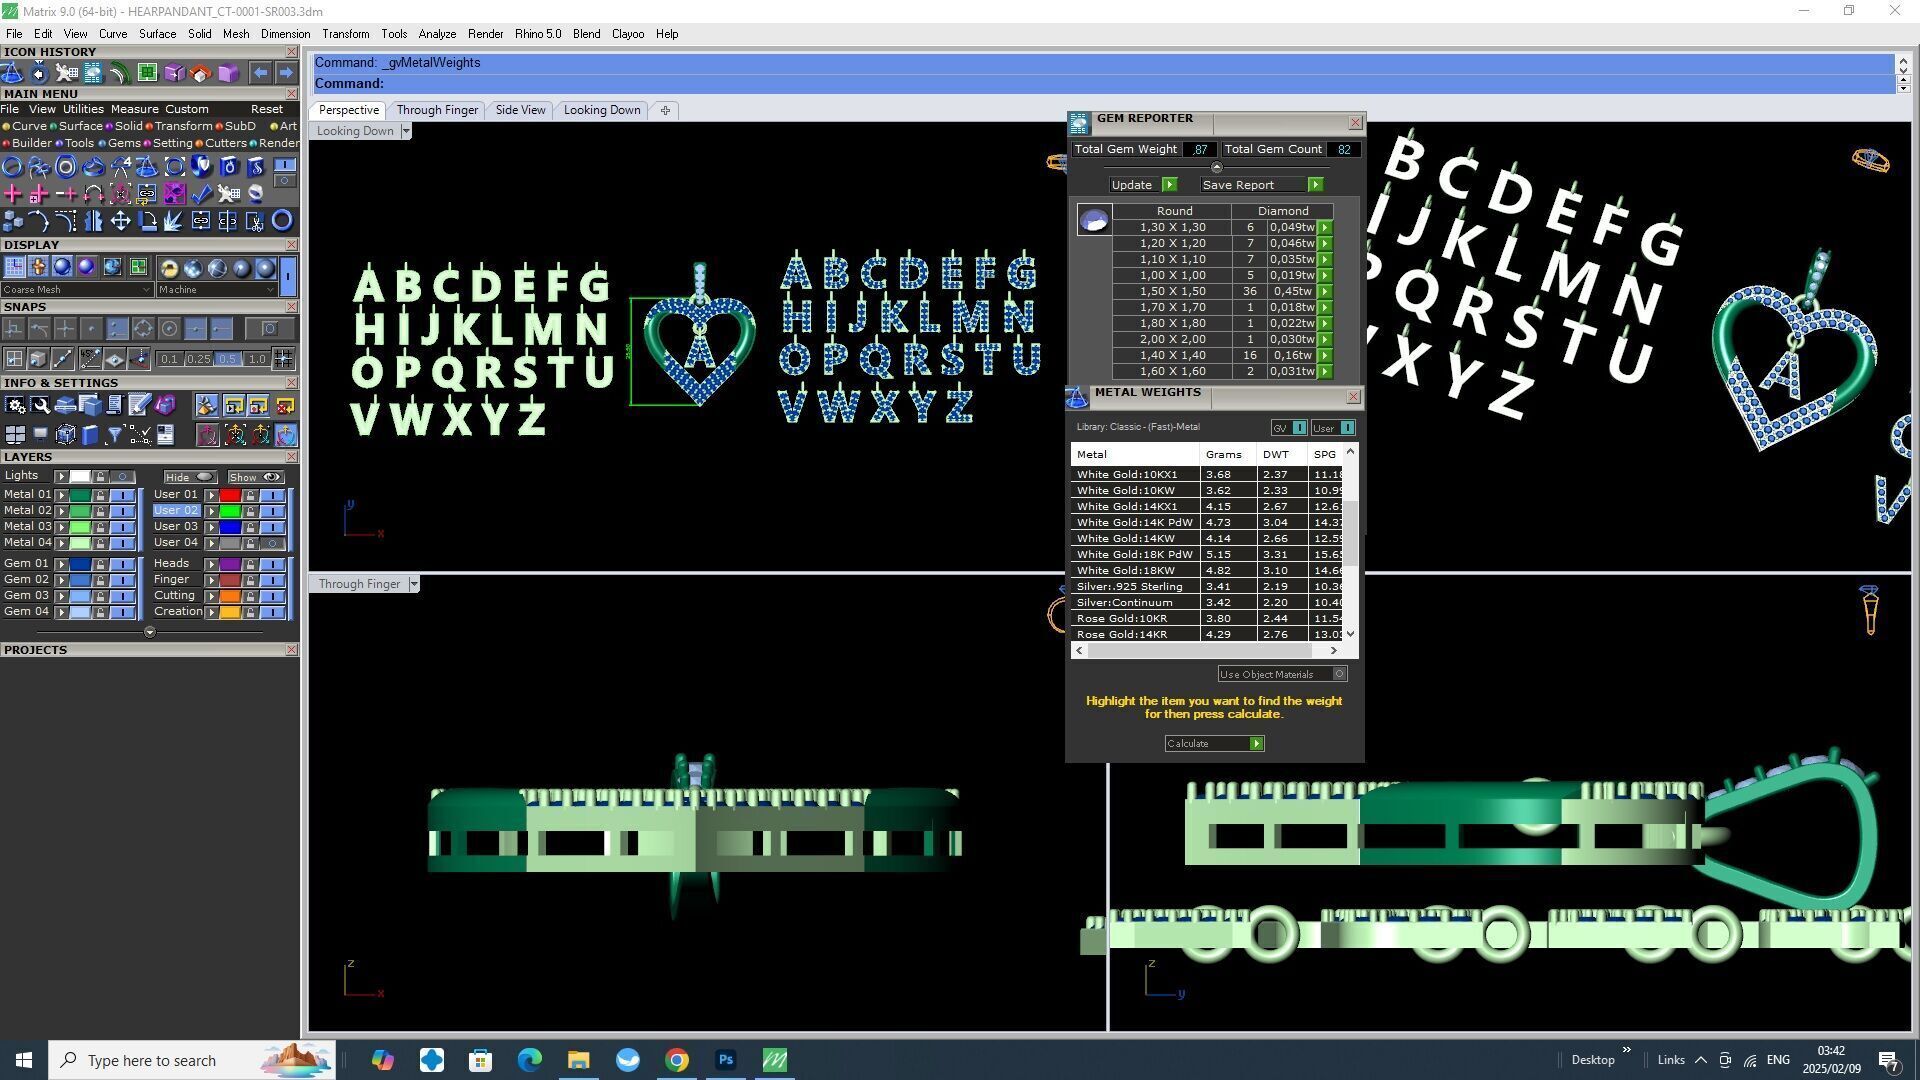Image resolution: width=1920 pixels, height=1080 pixels.
Task: Click the blue checkmark icon in main menu
Action: [201, 194]
